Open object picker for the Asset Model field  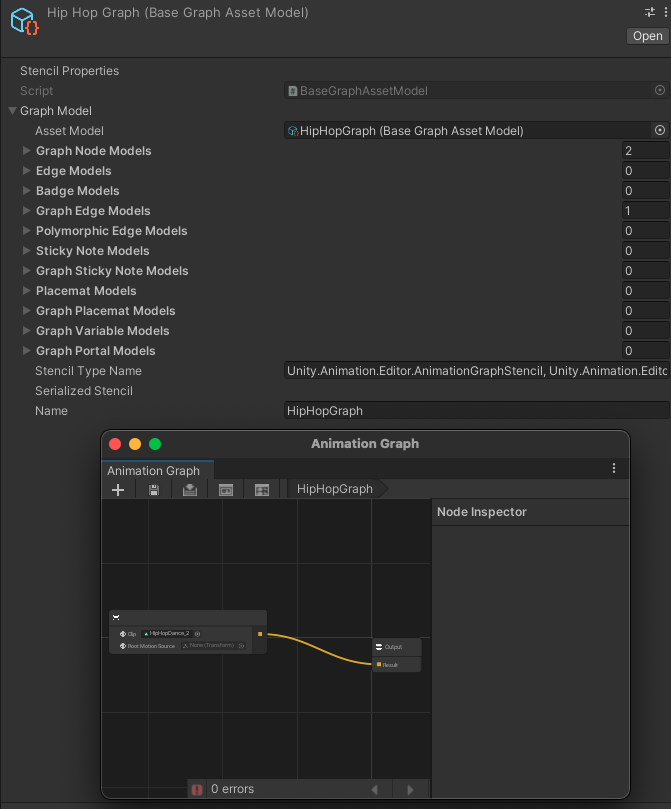pos(660,130)
